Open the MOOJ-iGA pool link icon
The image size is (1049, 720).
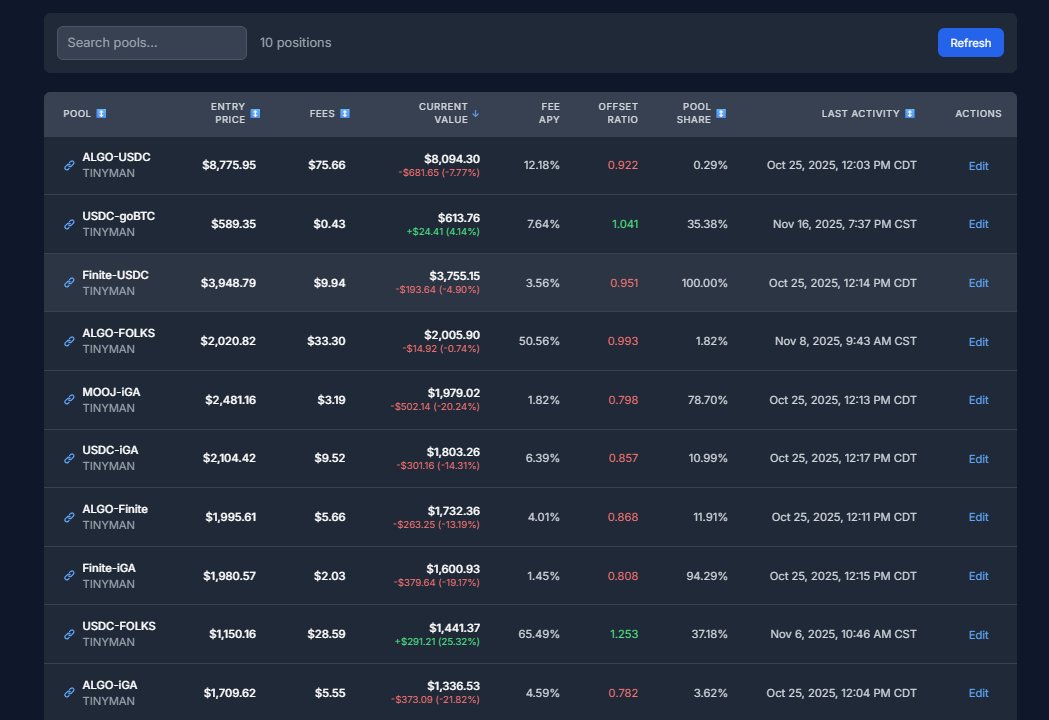[x=68, y=400]
